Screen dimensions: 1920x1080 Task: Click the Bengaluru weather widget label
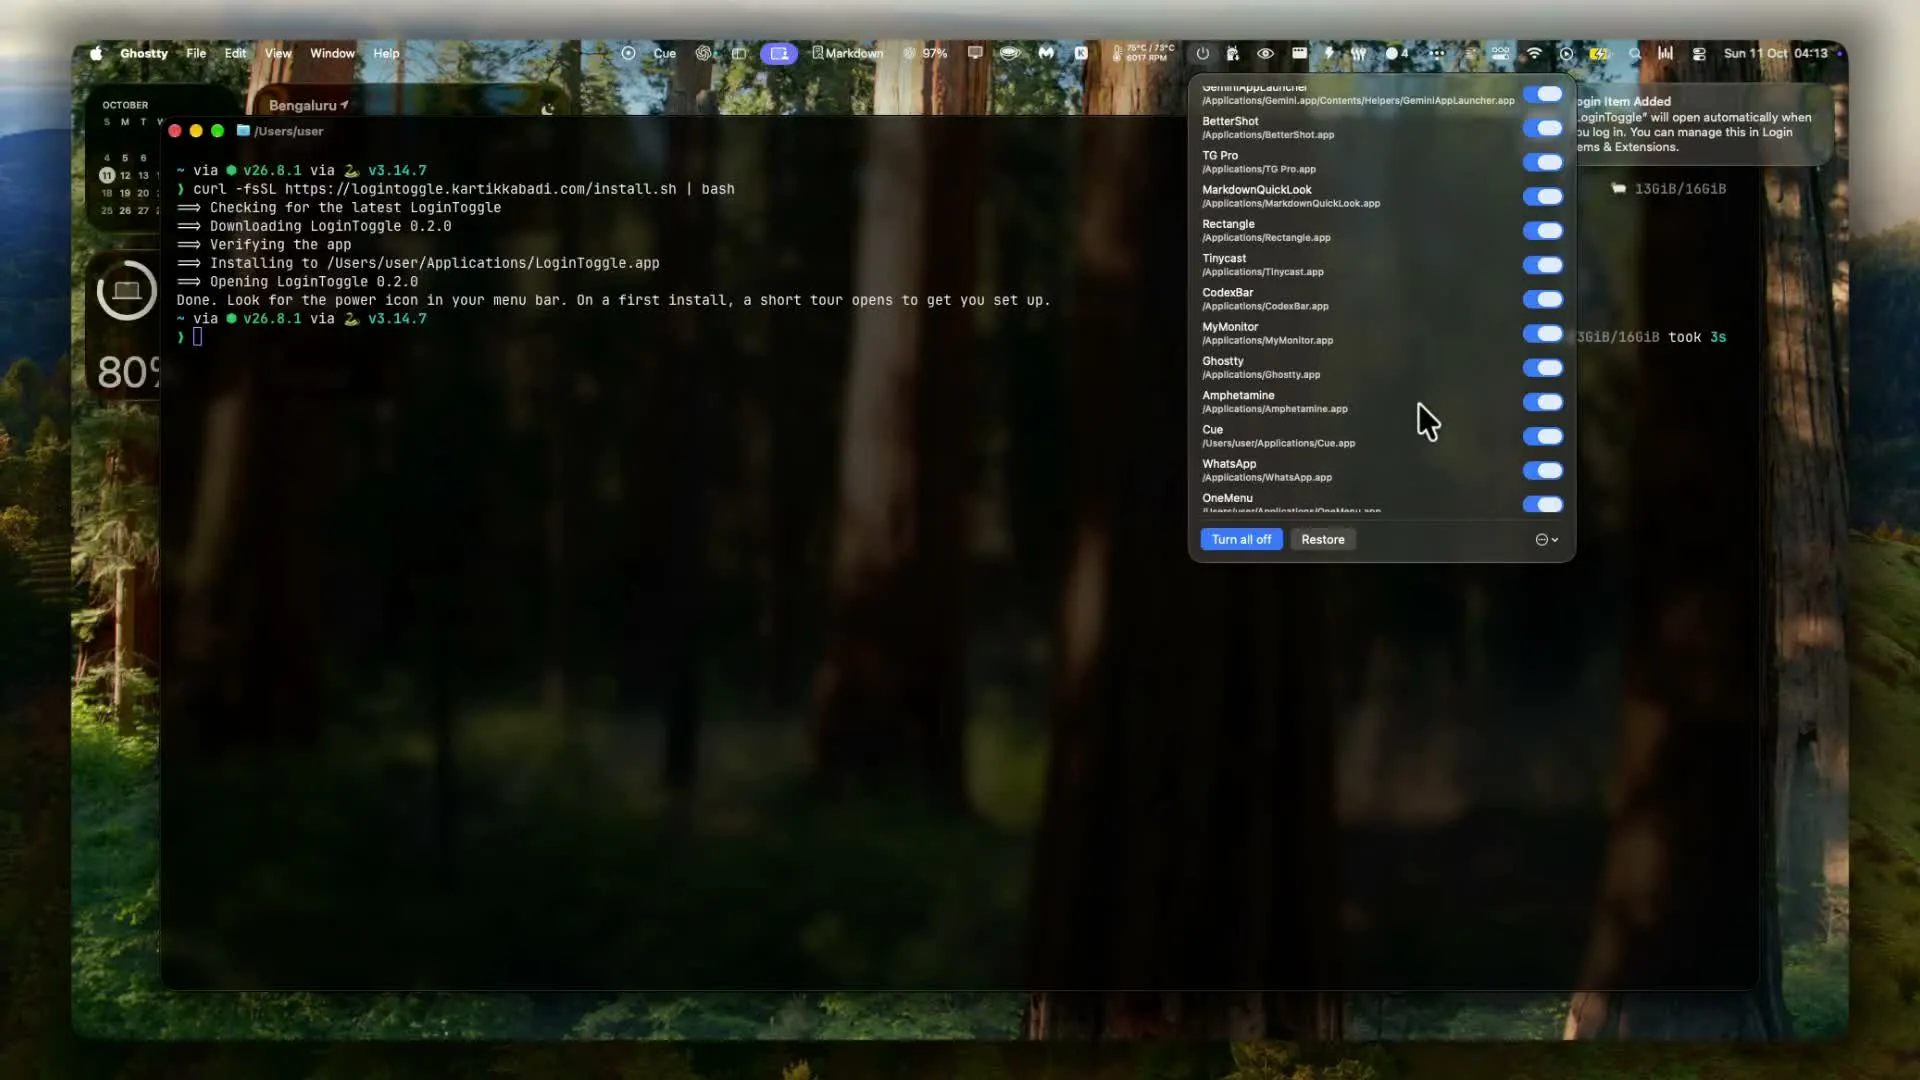point(308,105)
